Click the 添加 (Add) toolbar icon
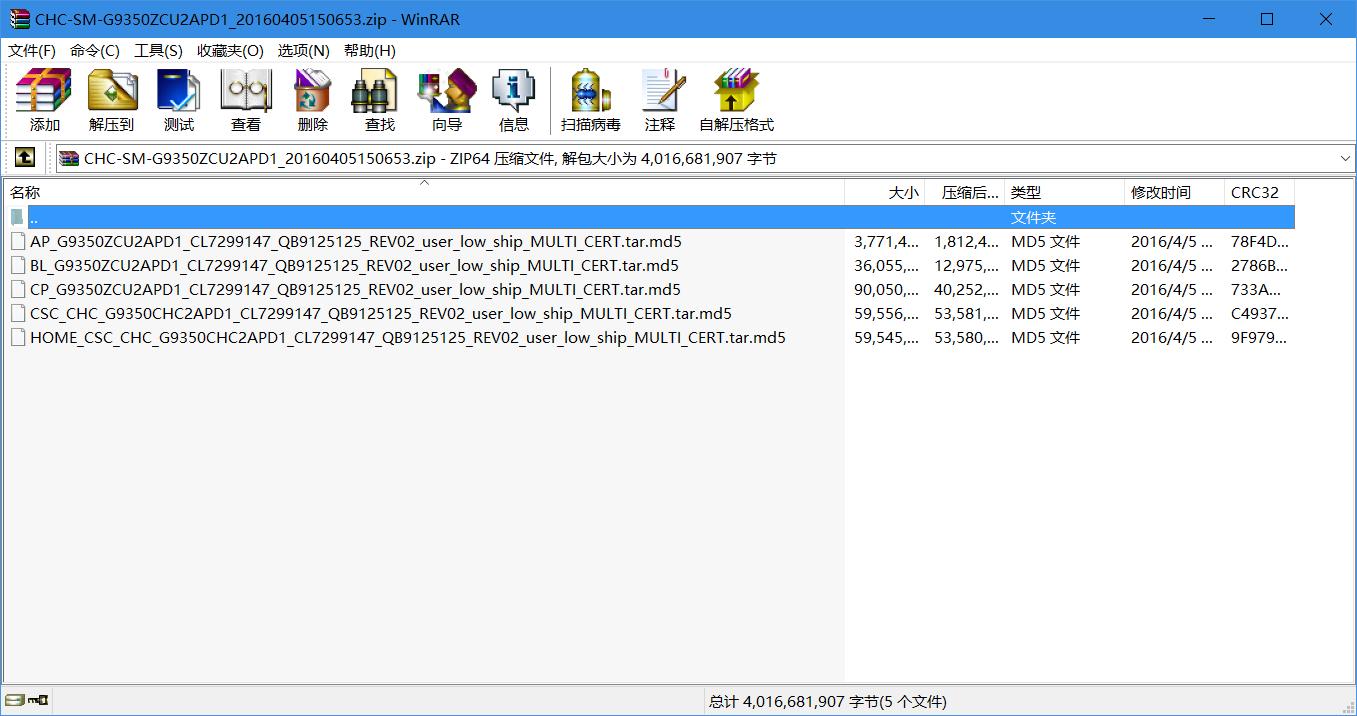 (x=44, y=100)
